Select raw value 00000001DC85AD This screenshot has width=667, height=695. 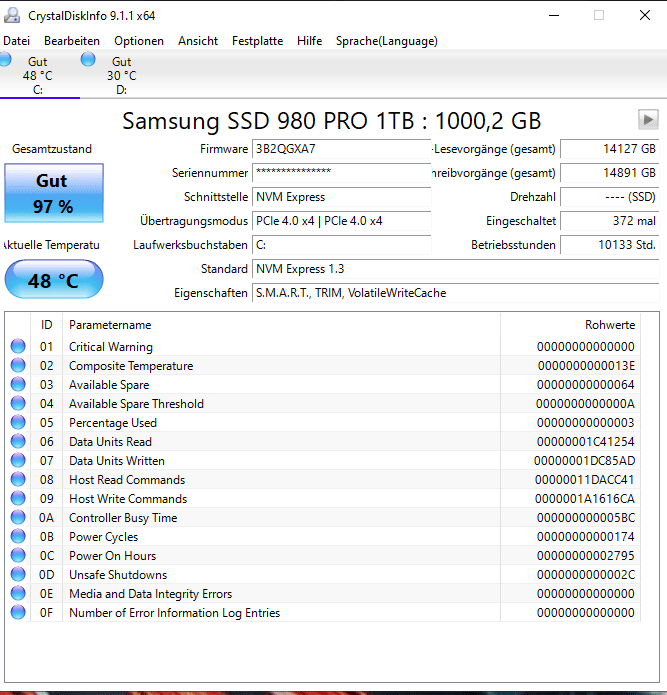coord(585,461)
